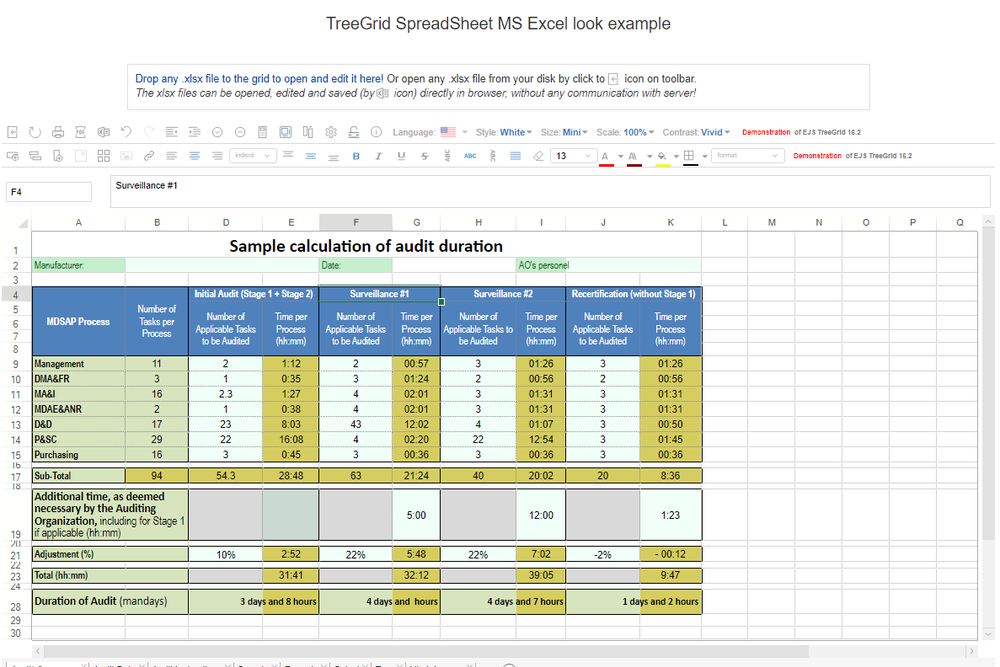Viewport: 1000px width, 667px height.
Task: Toggle text wrap lines icon
Action: (515, 156)
